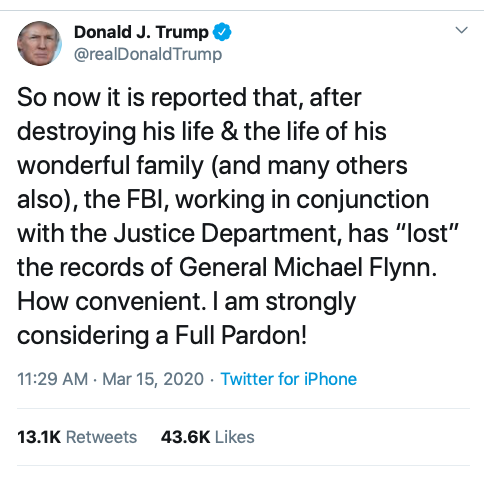Open the tweet options chevron menu
The width and height of the screenshot is (484, 479).
tap(462, 30)
